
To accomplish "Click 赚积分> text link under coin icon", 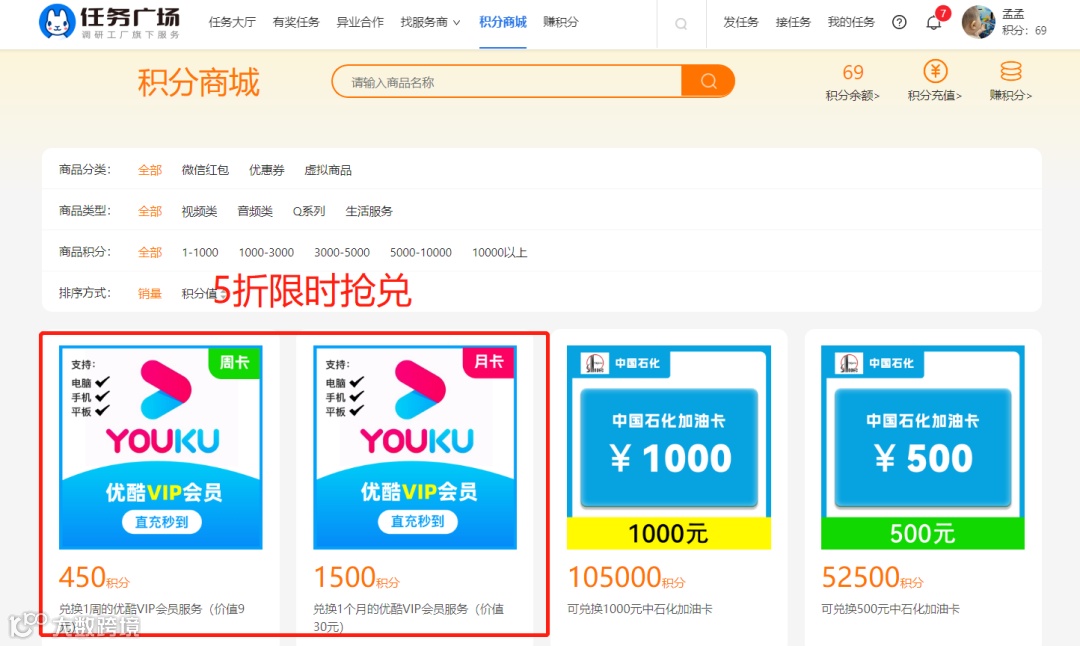I will tap(1010, 96).
